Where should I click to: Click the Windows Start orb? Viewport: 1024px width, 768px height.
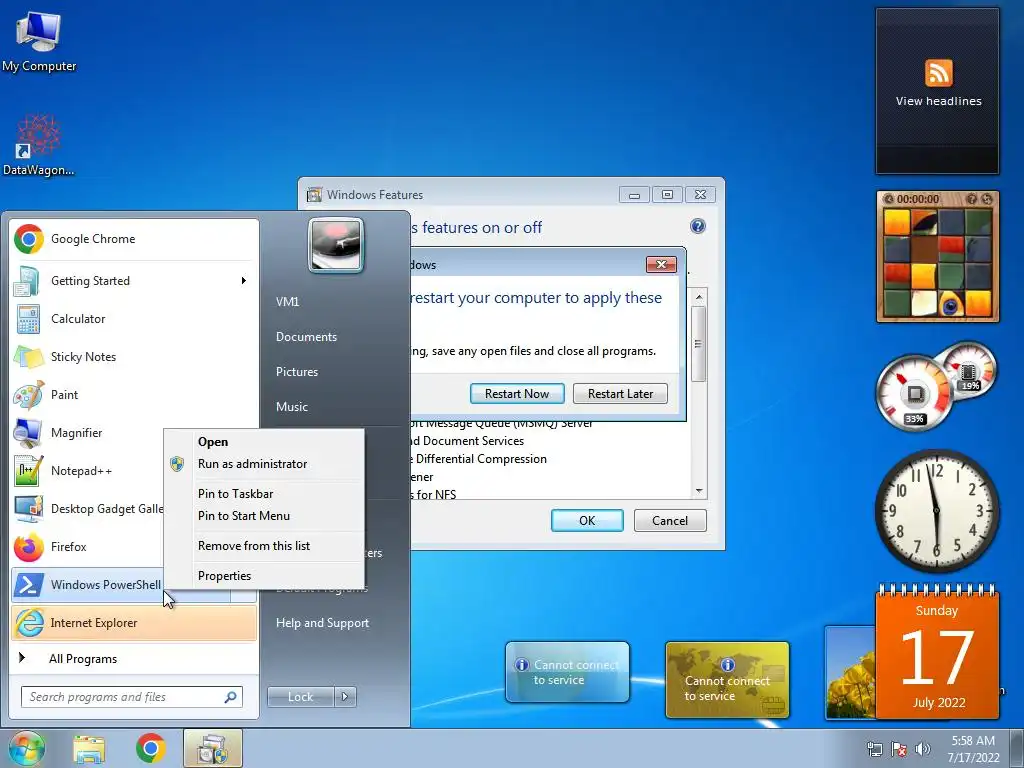coord(26,748)
